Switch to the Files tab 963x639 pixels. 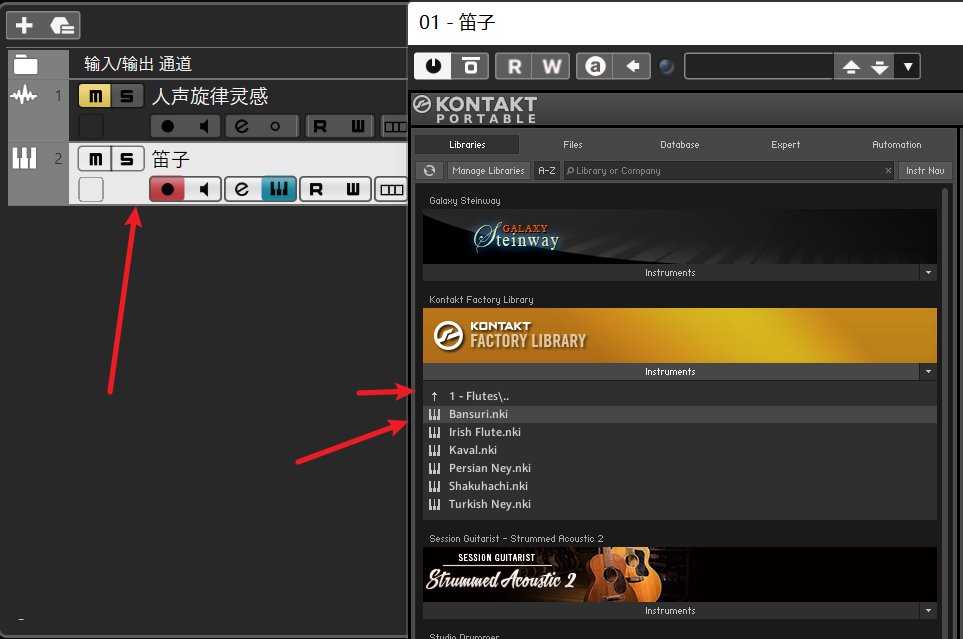click(x=572, y=144)
